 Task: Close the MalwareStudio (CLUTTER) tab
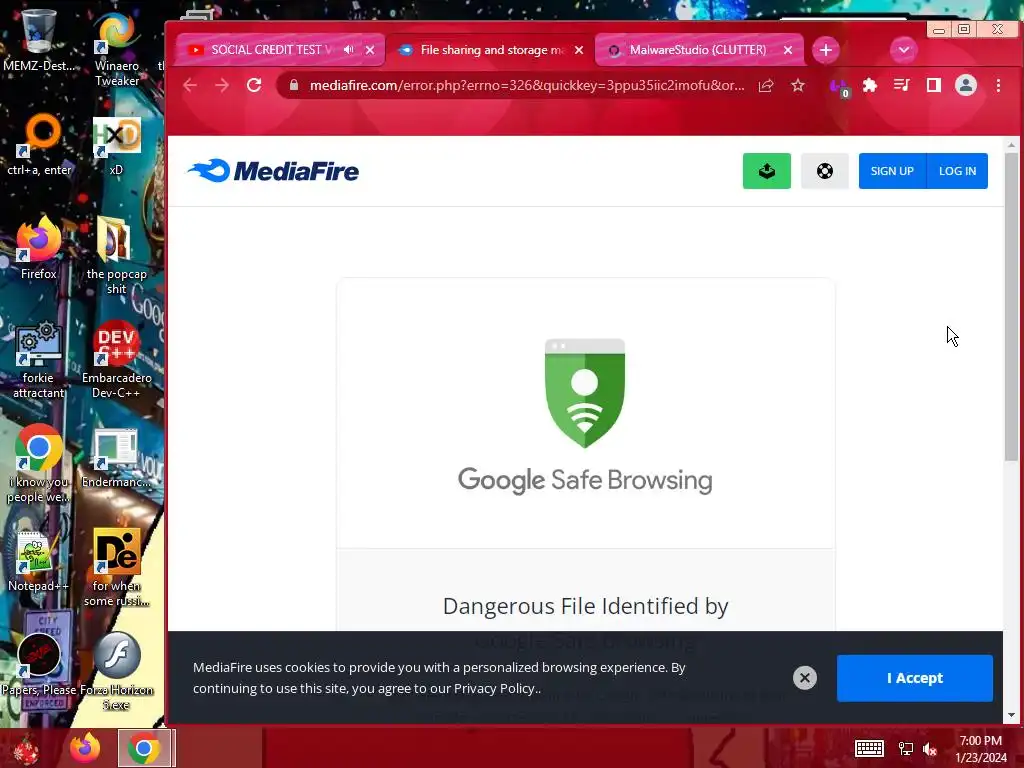click(788, 50)
